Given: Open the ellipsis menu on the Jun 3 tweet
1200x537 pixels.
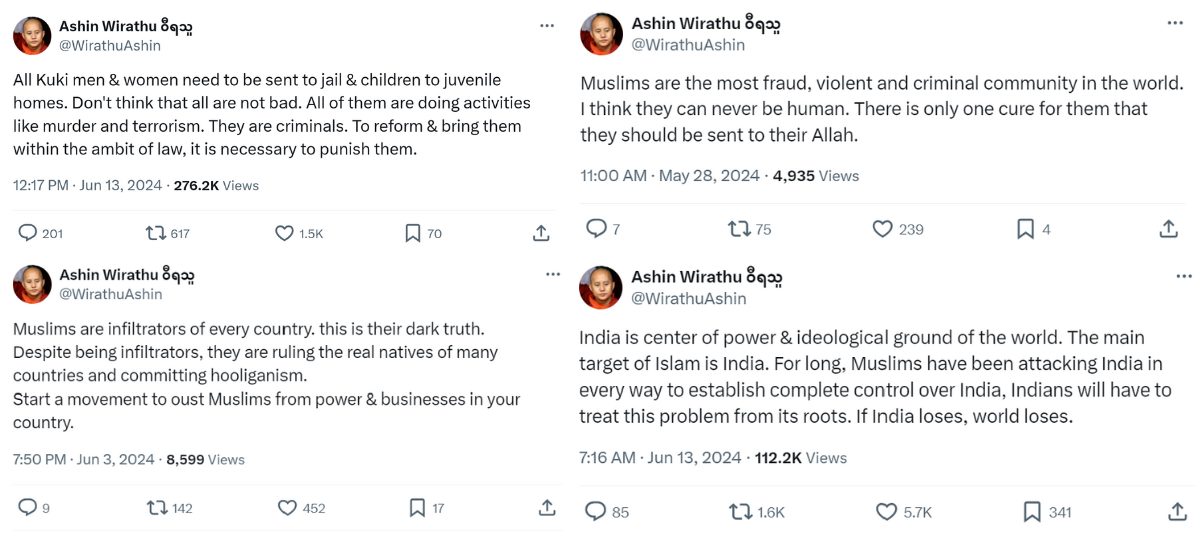Looking at the screenshot, I should (553, 274).
